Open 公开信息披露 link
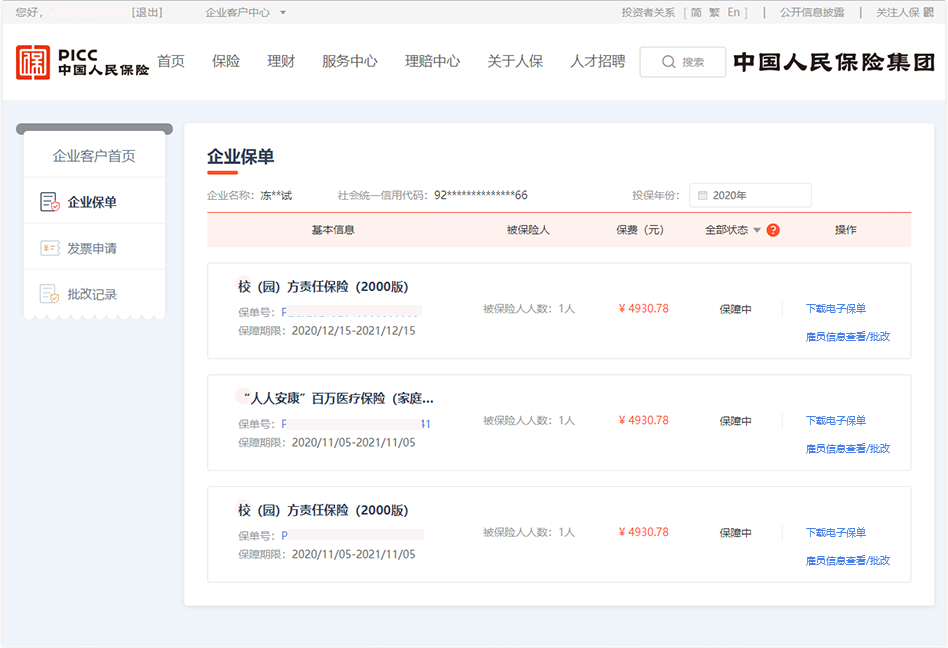The image size is (948, 648). coord(812,12)
